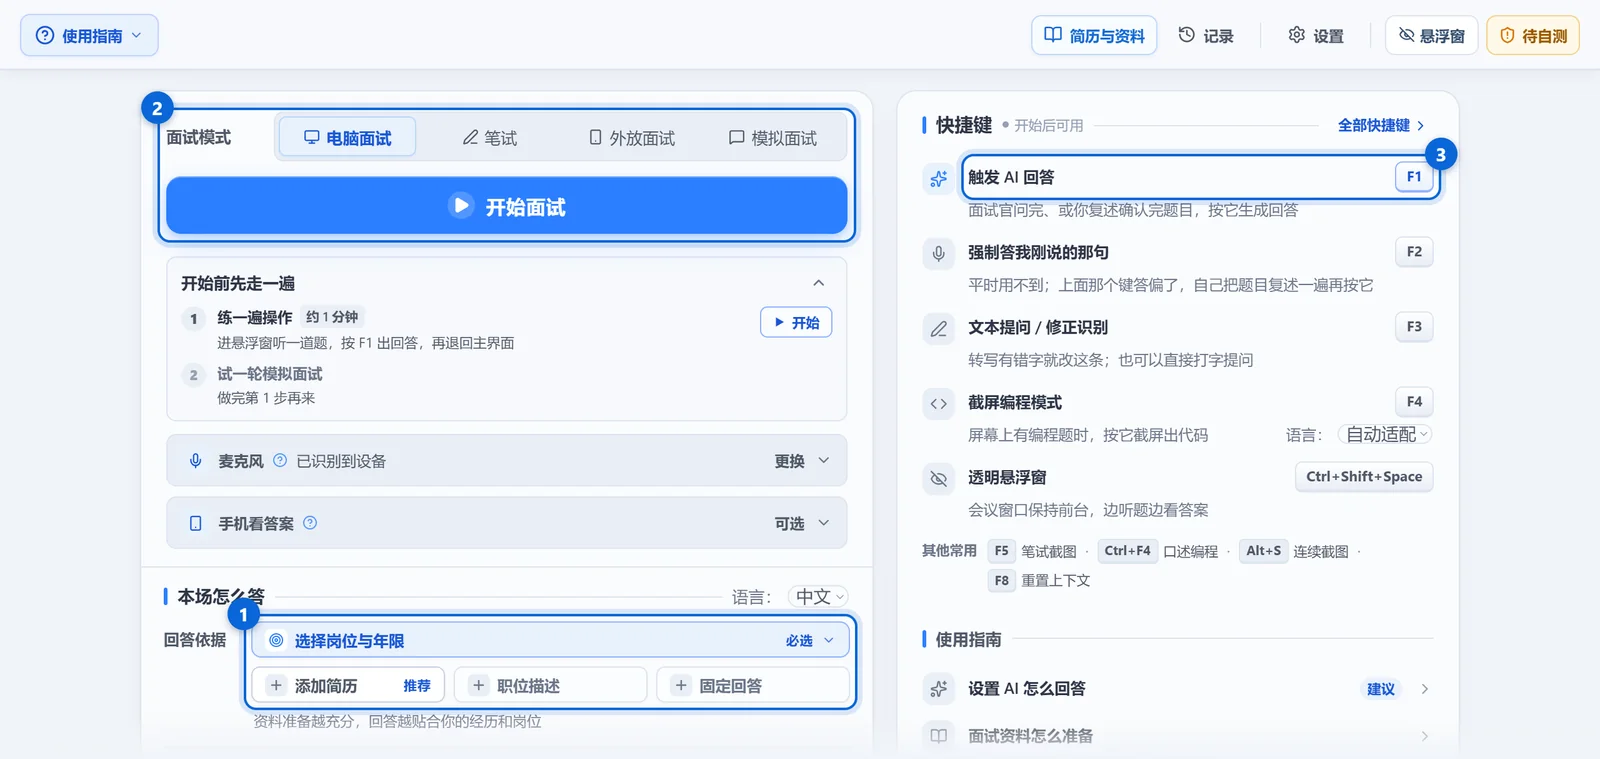Image resolution: width=1600 pixels, height=759 pixels.
Task: Click the help icon next to 手机看答案
Action: point(310,522)
